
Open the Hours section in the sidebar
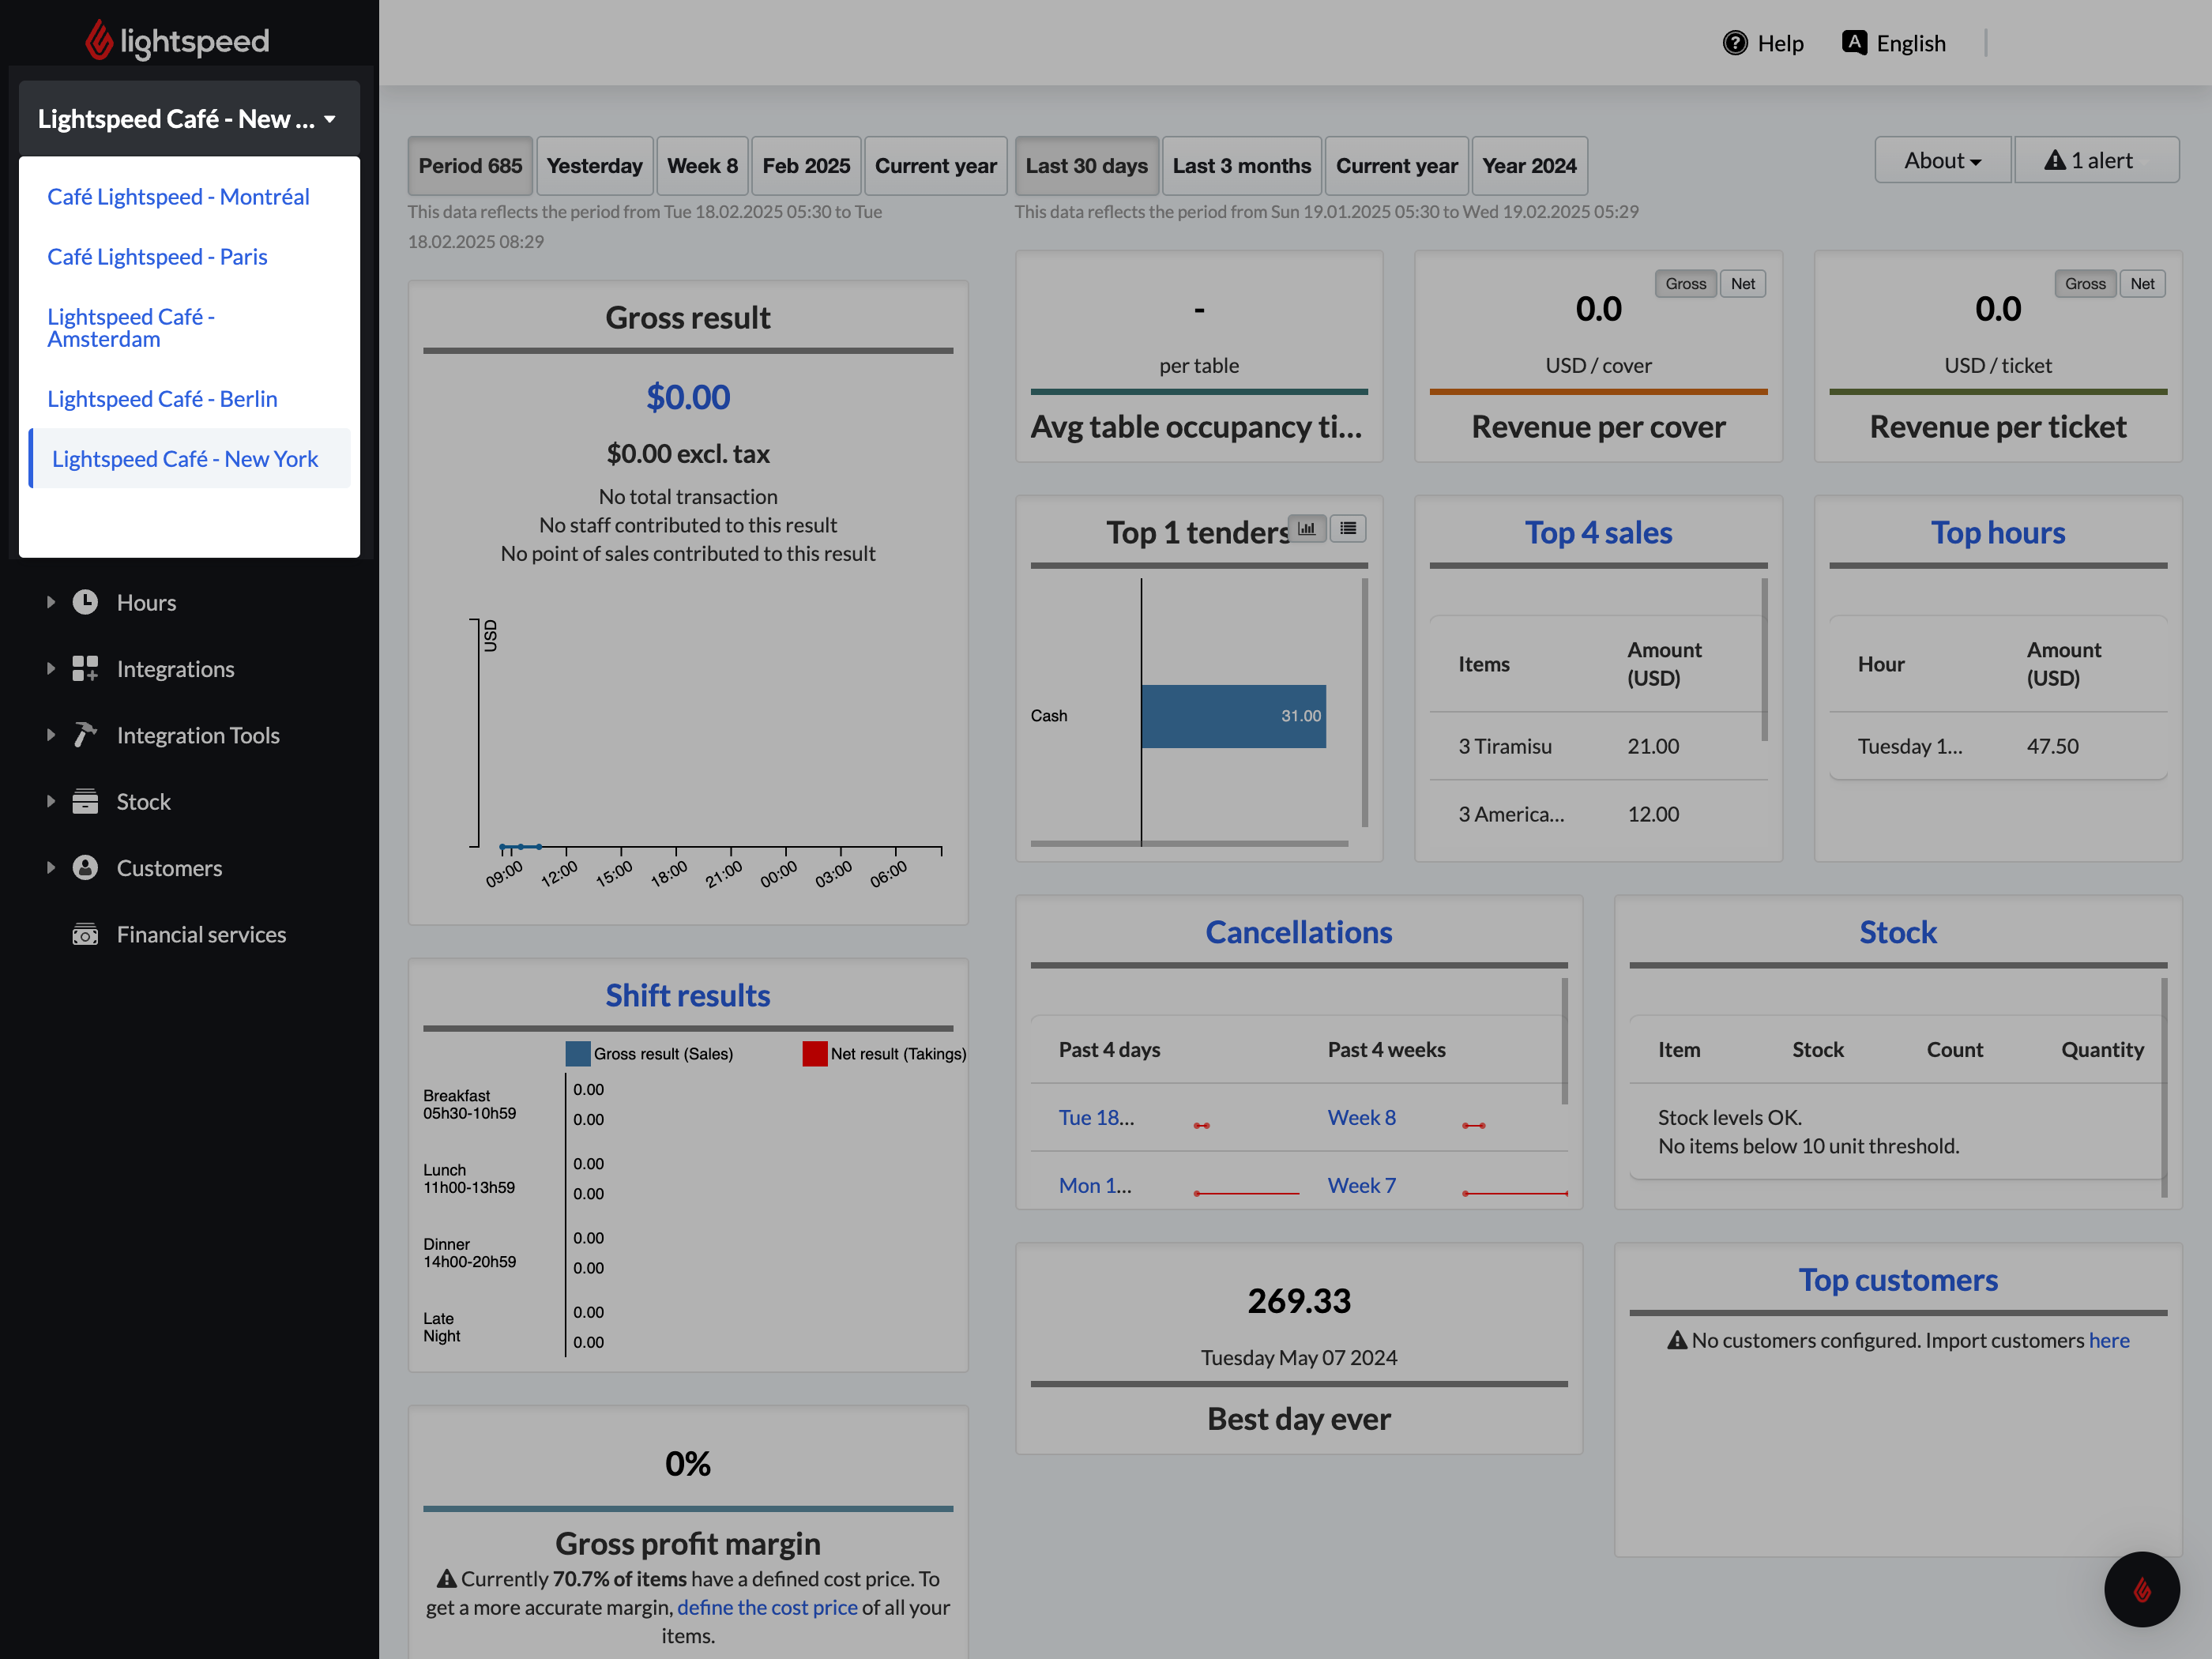coord(146,602)
